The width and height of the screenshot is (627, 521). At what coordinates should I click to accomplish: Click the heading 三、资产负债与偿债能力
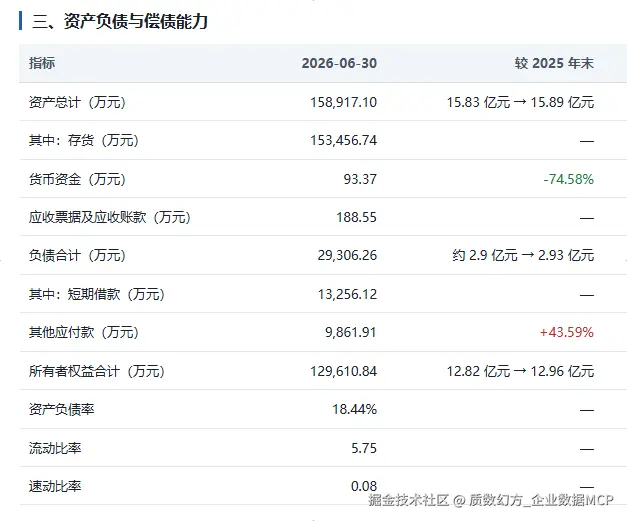click(x=120, y=21)
